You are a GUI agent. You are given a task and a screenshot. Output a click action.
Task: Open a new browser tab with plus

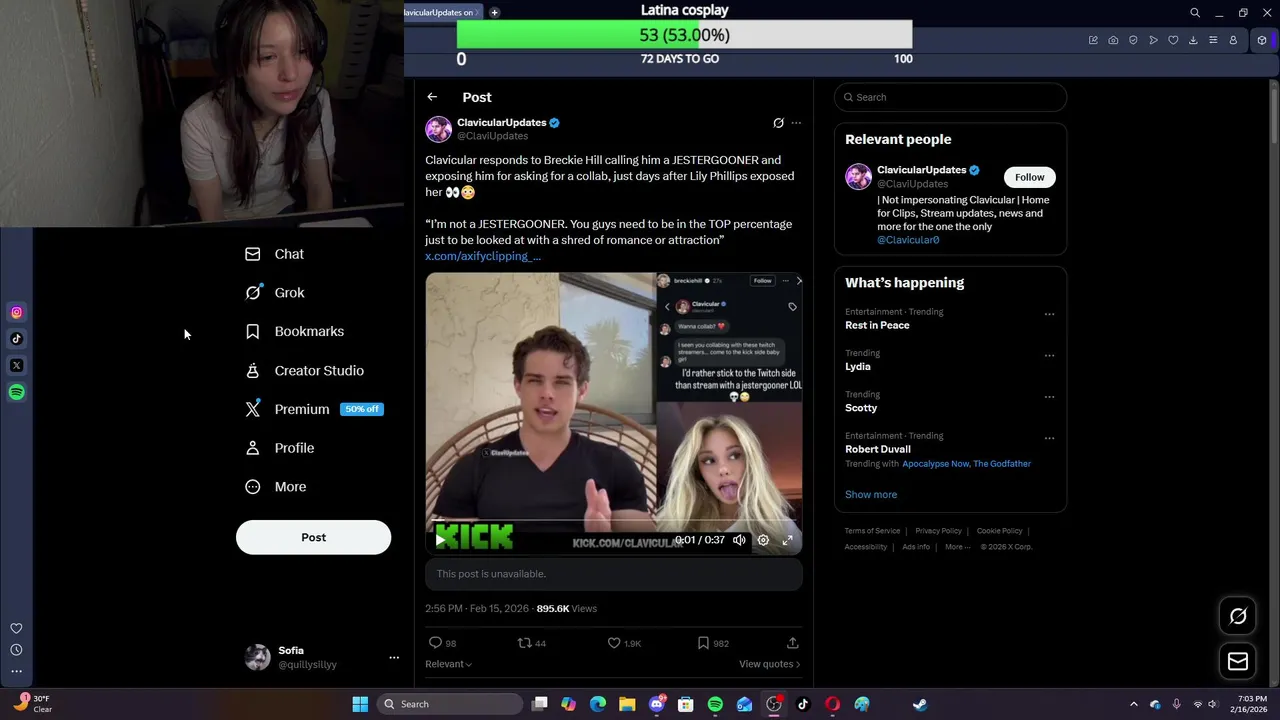494,12
